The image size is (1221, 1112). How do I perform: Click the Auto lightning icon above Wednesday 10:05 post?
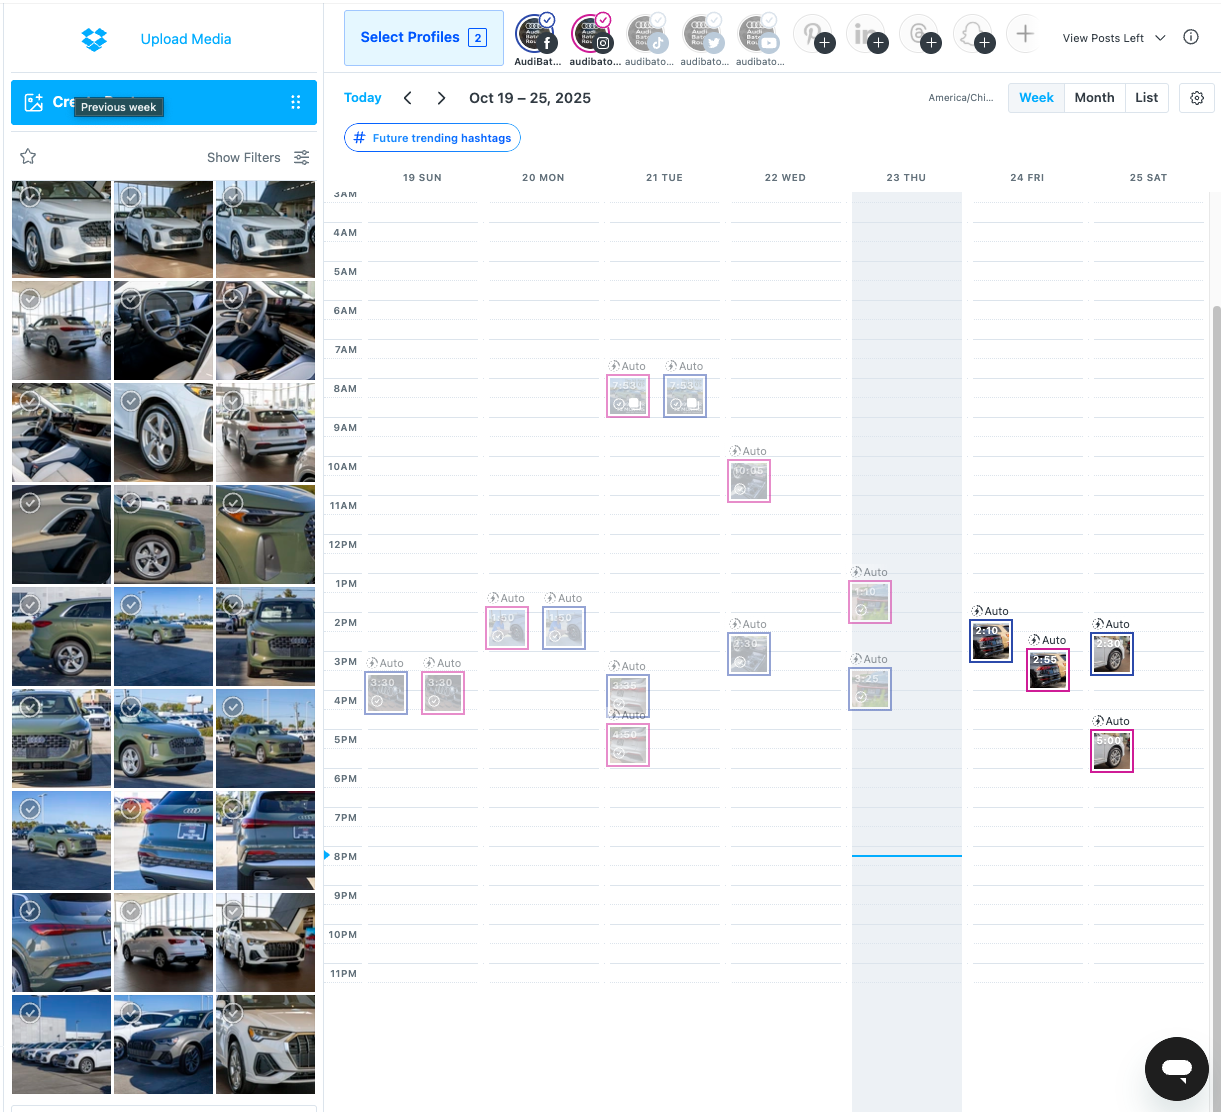735,451
